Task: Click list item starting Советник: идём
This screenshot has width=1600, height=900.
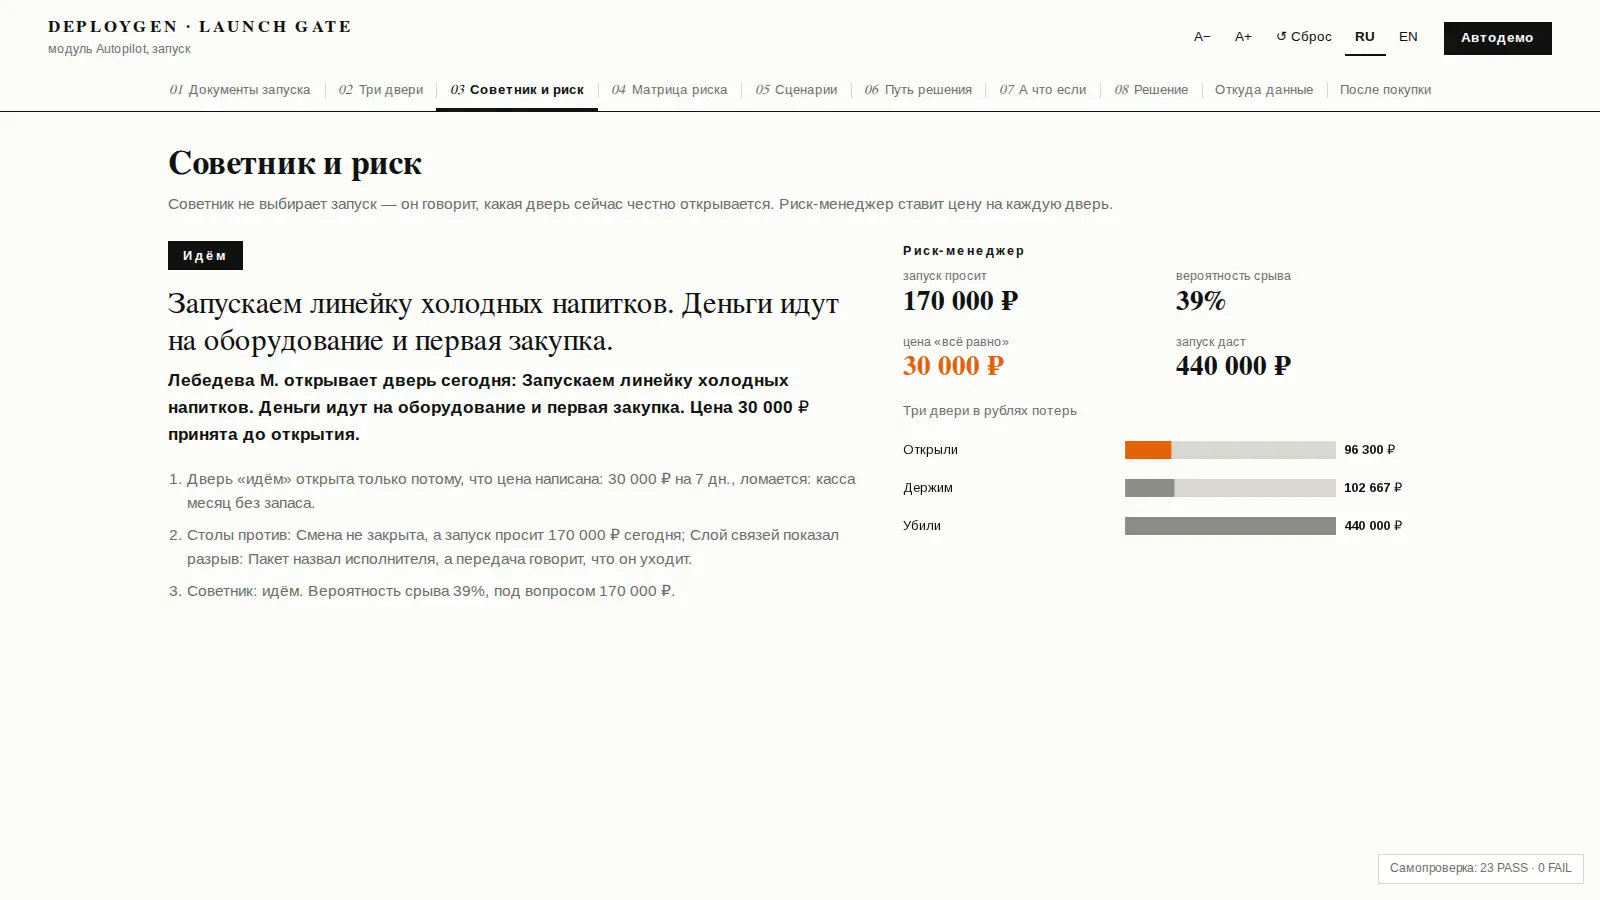Action: click(x=430, y=591)
